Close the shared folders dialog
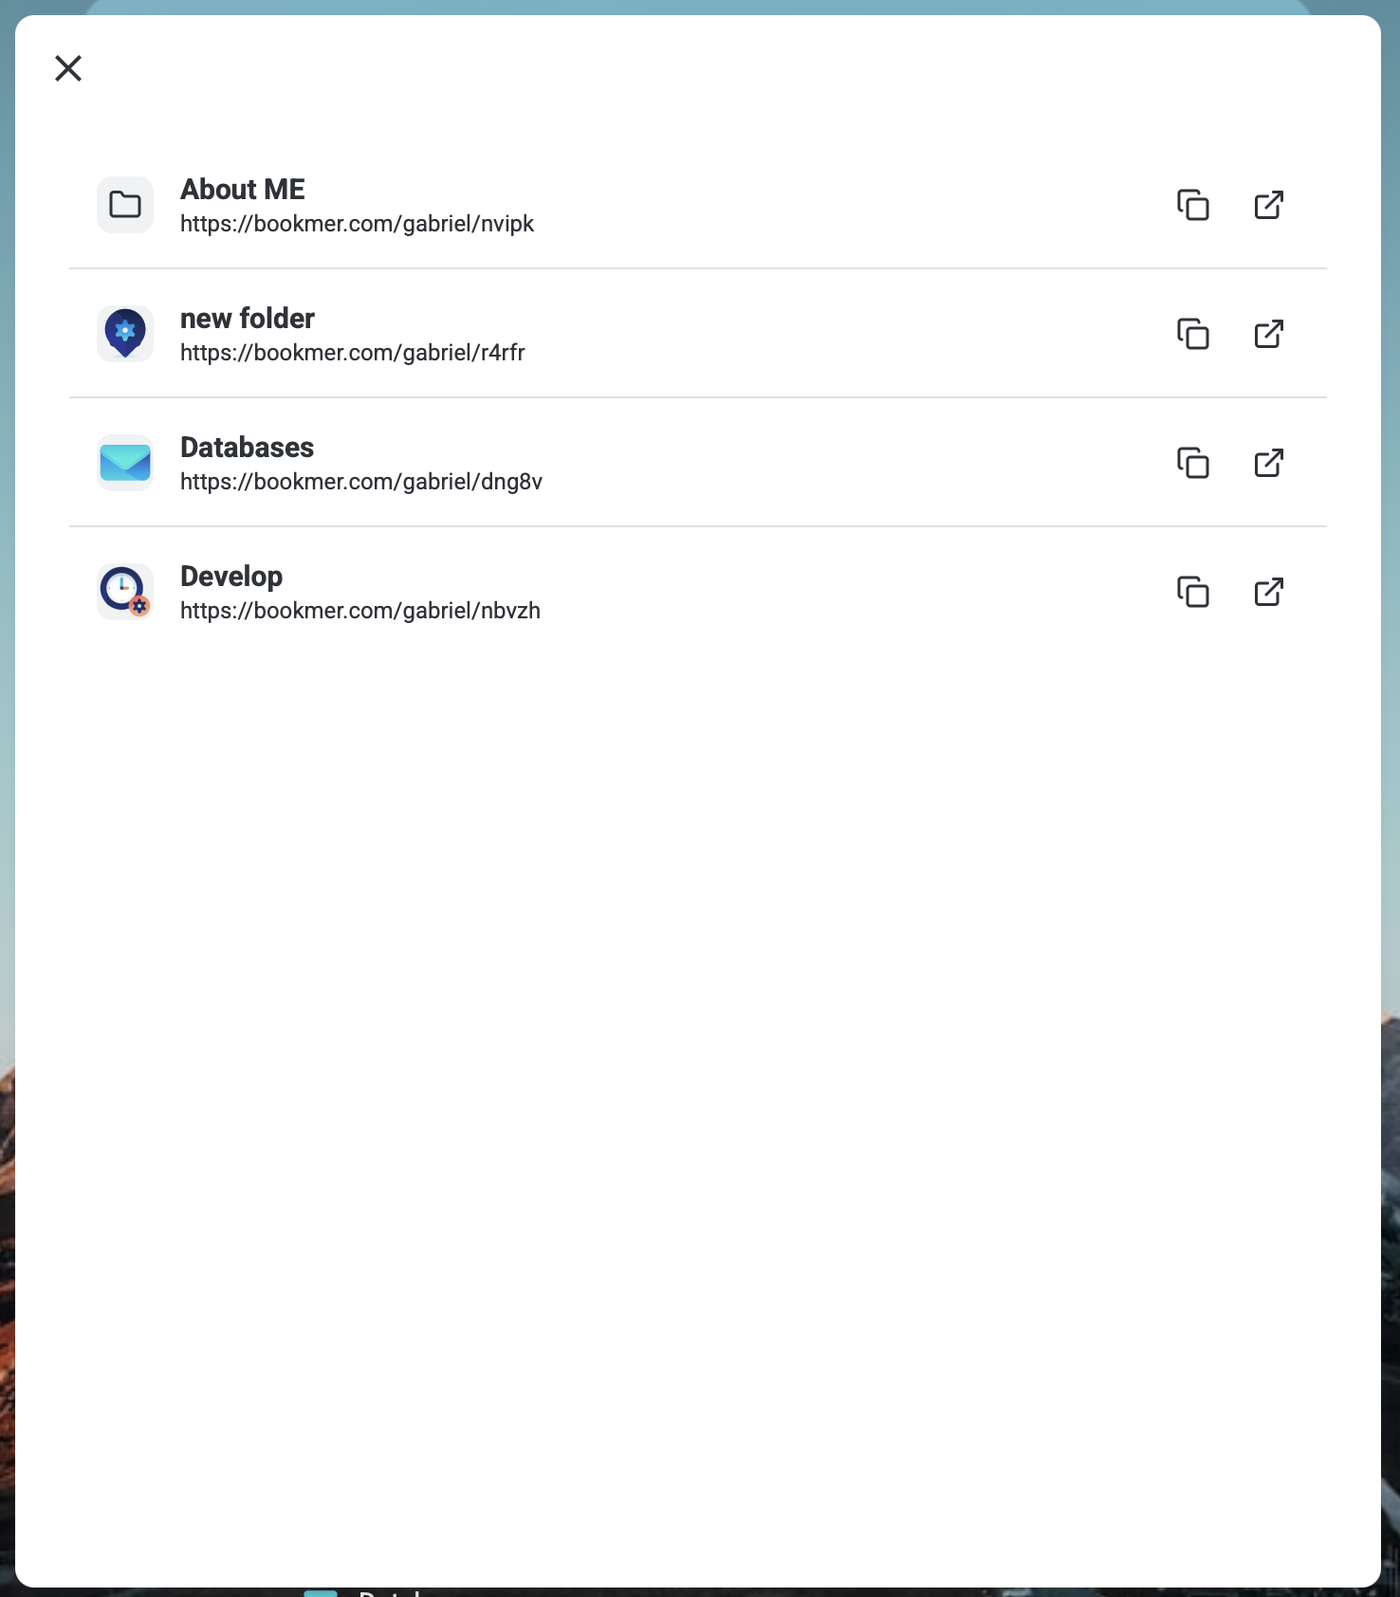This screenshot has width=1400, height=1597. [68, 68]
